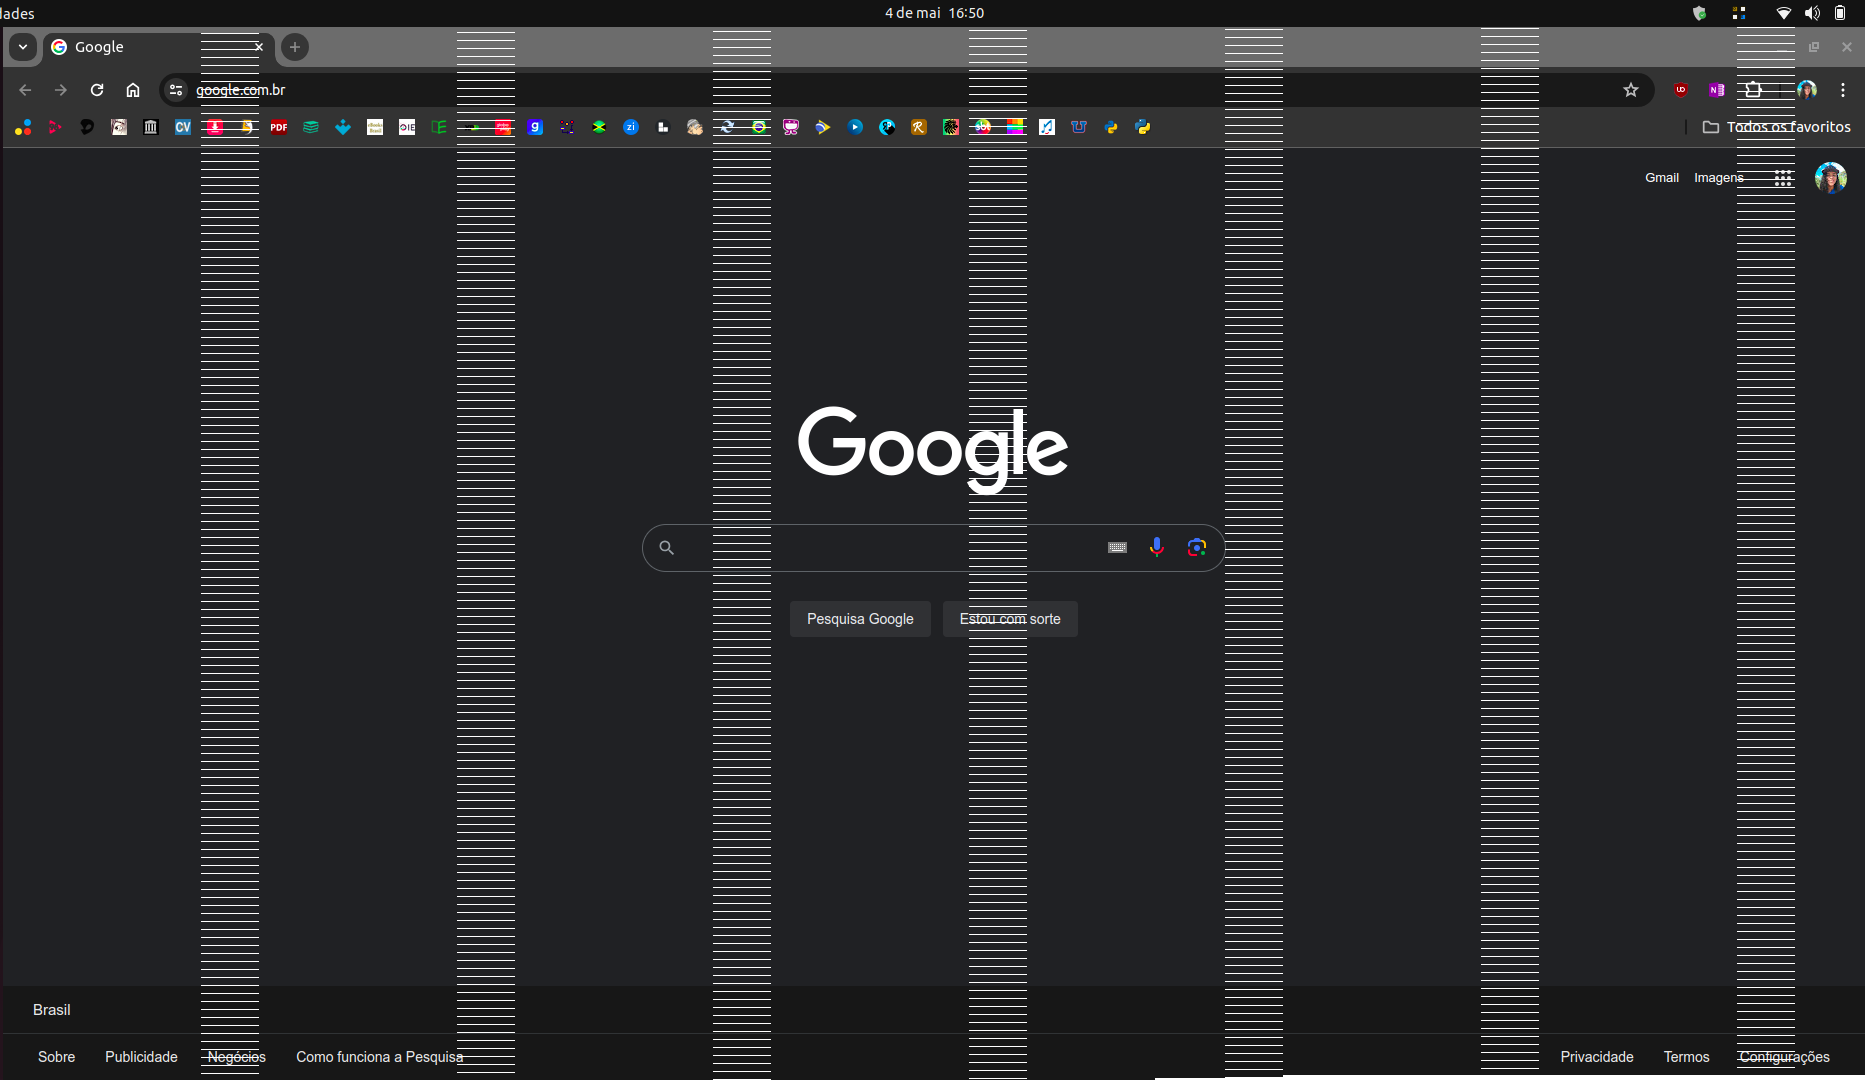Open the OIE bookmark
This screenshot has width=1865, height=1080.
coord(407,127)
